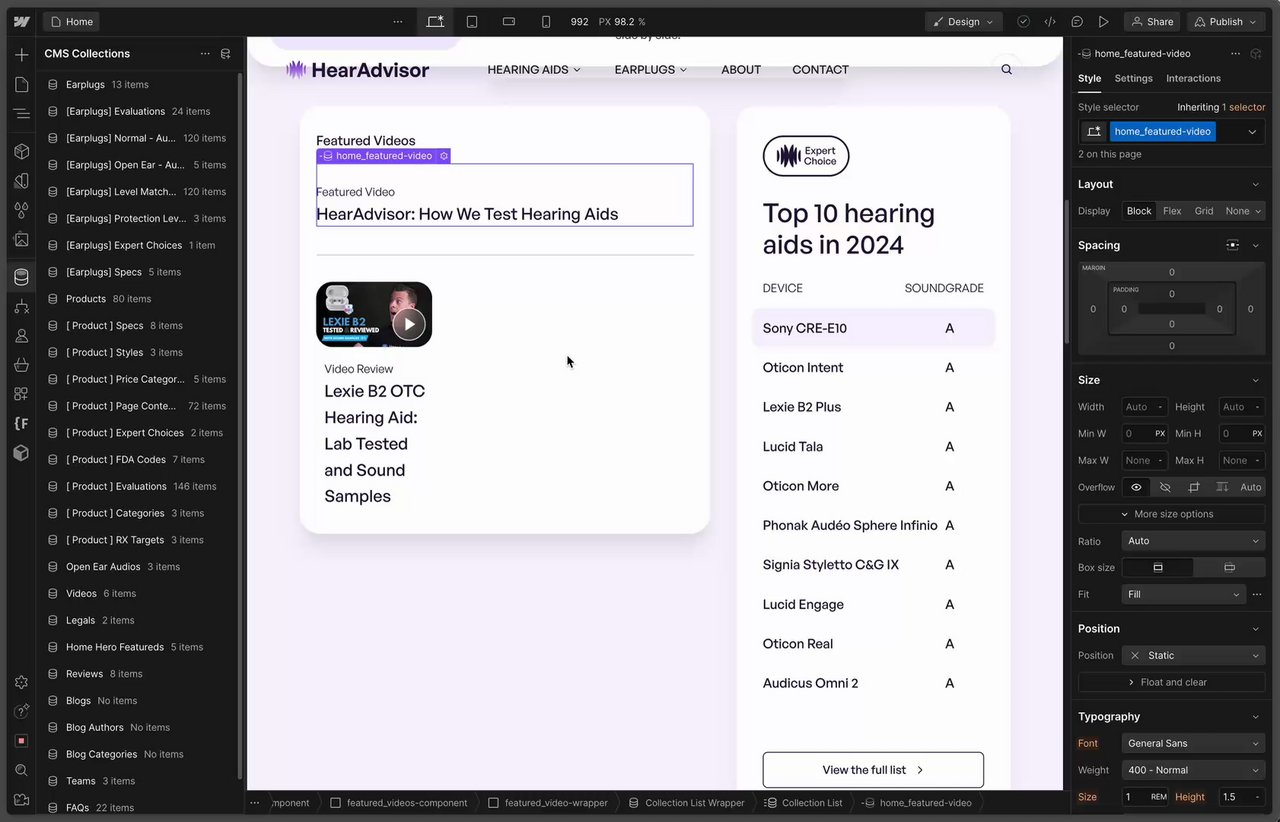Screen dimensions: 1280x822
Task: Click the ABOUT nav link
Action: pos(741,69)
